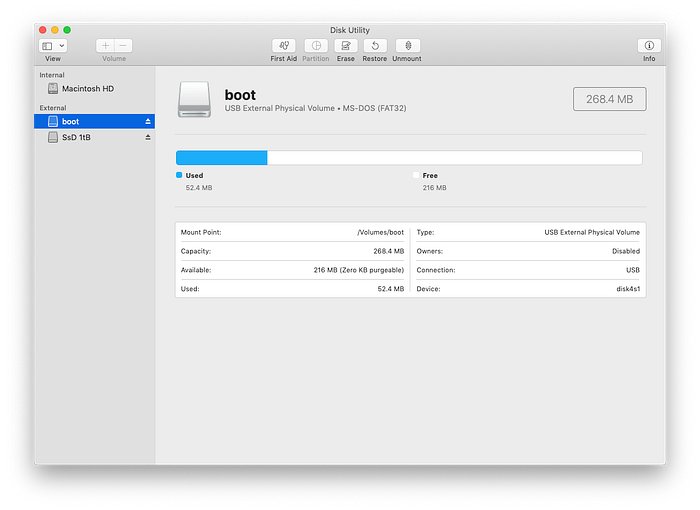
Task: Click the Type USB External Physical Volume value
Action: 592,232
